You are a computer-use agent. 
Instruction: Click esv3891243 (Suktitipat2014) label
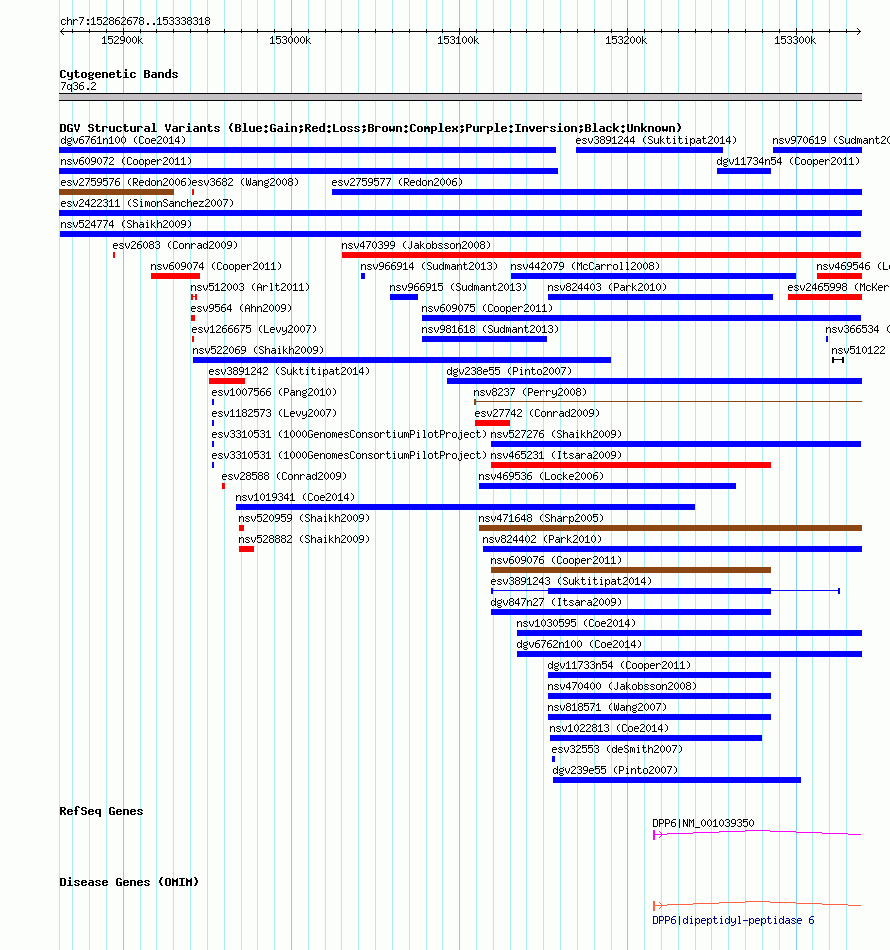pyautogui.click(x=571, y=581)
